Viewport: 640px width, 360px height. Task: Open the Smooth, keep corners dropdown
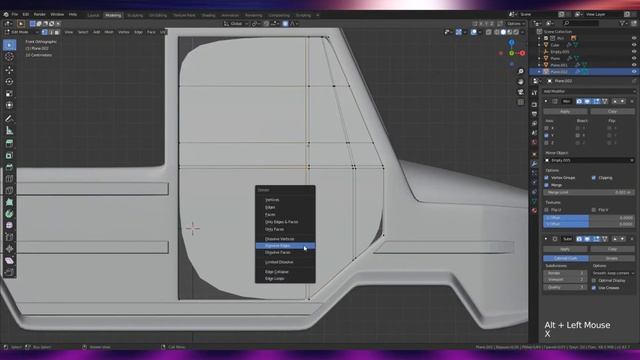click(x=613, y=273)
